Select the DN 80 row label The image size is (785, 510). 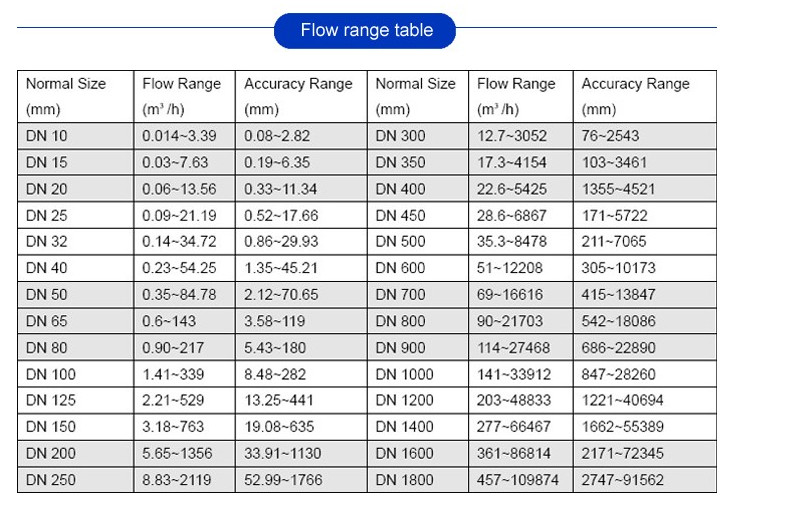tap(45, 348)
